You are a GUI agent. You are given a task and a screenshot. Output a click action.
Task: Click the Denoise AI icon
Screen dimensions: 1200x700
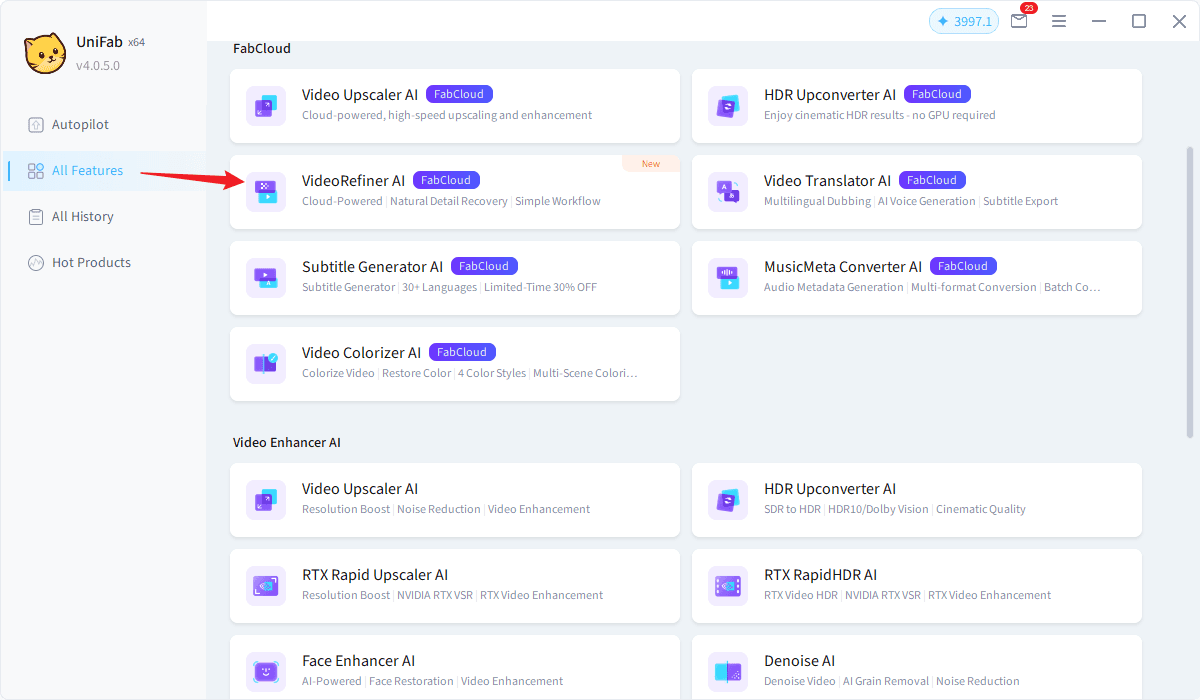(x=728, y=671)
